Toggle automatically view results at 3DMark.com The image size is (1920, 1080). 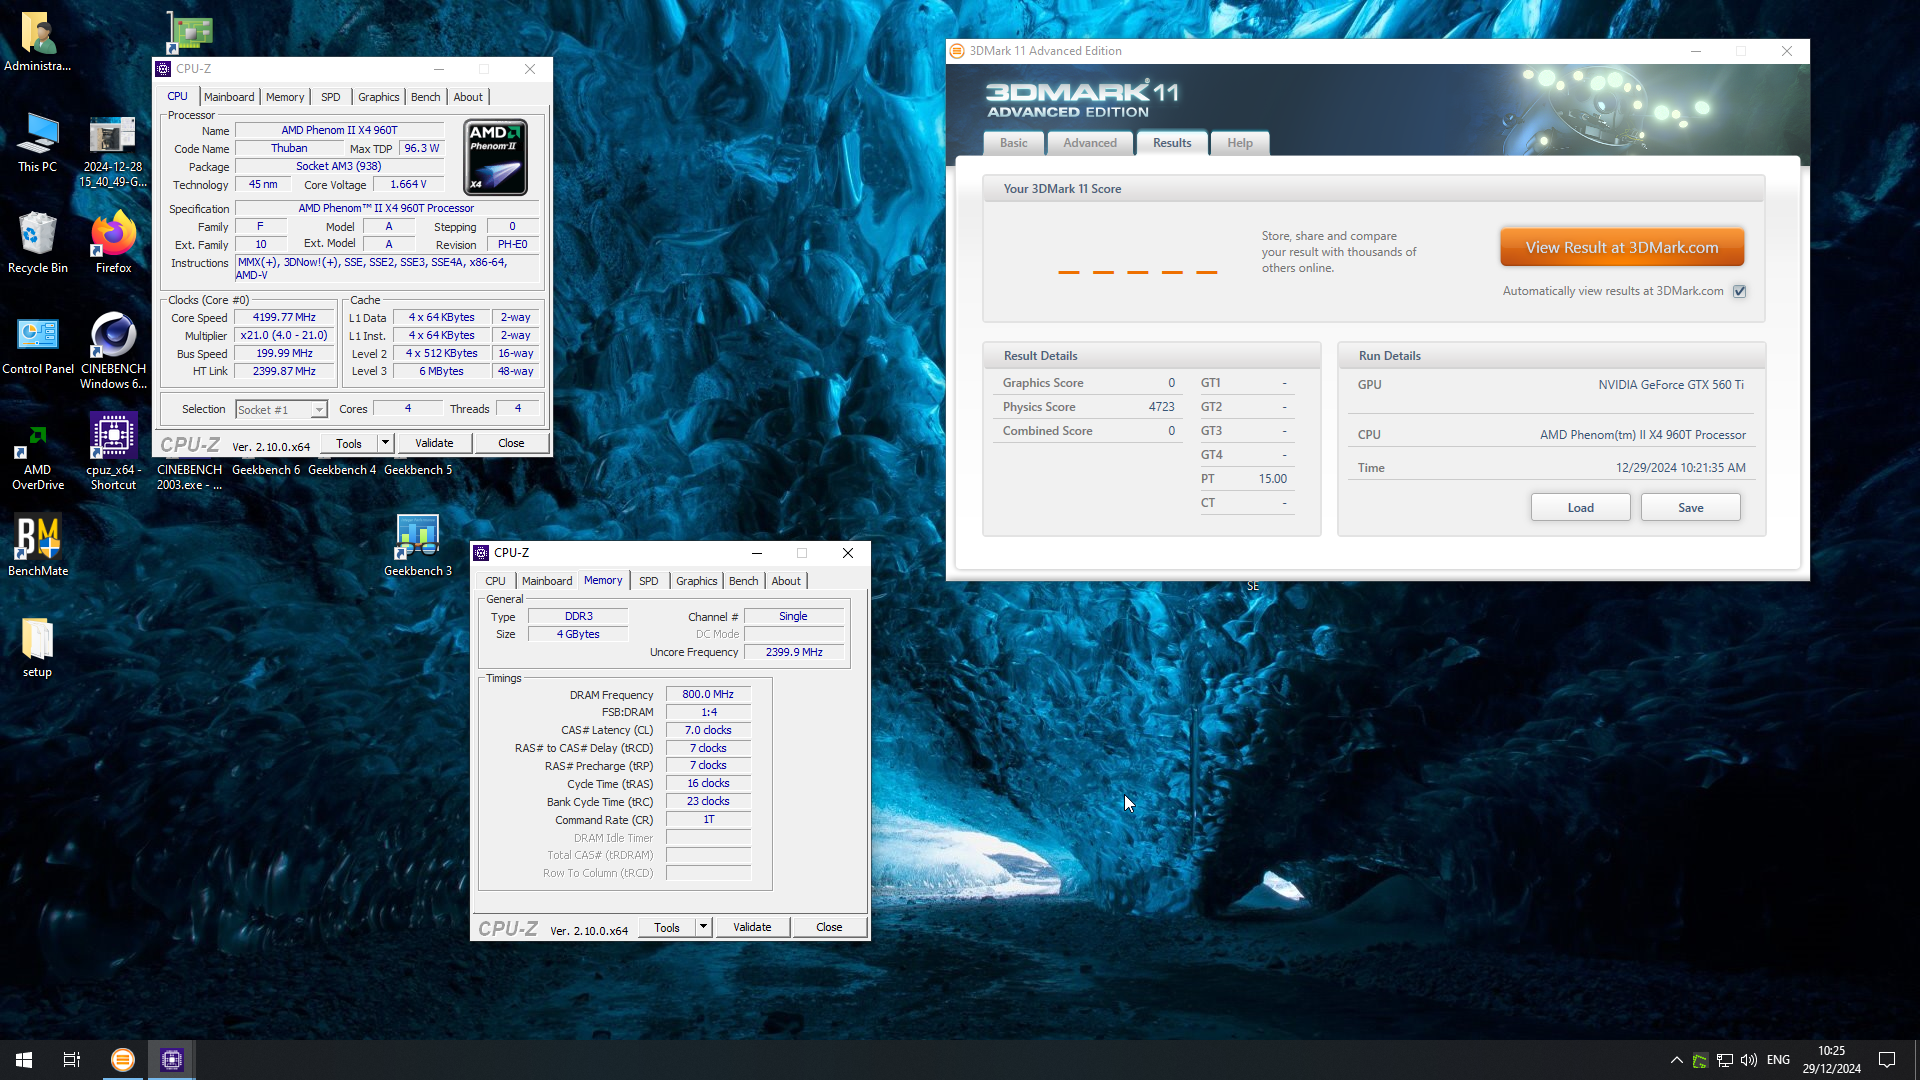click(1740, 291)
